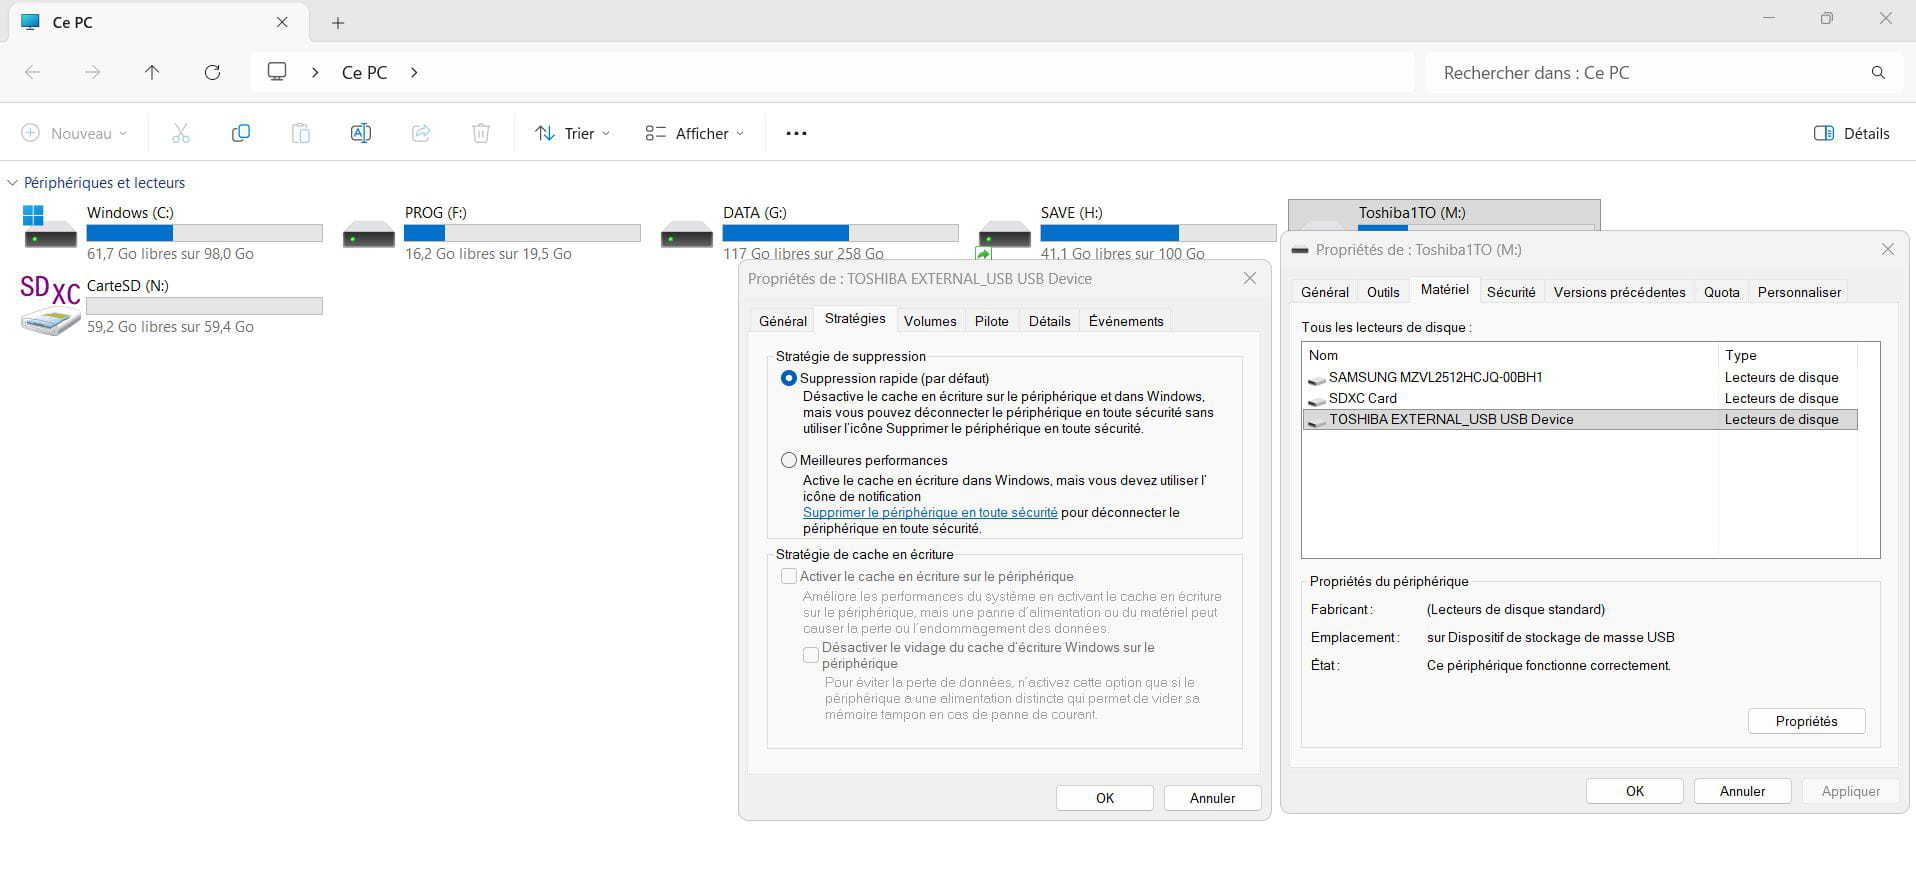
Task: Open Supprimer le périphérique en toute sécurité link
Action: point(930,512)
